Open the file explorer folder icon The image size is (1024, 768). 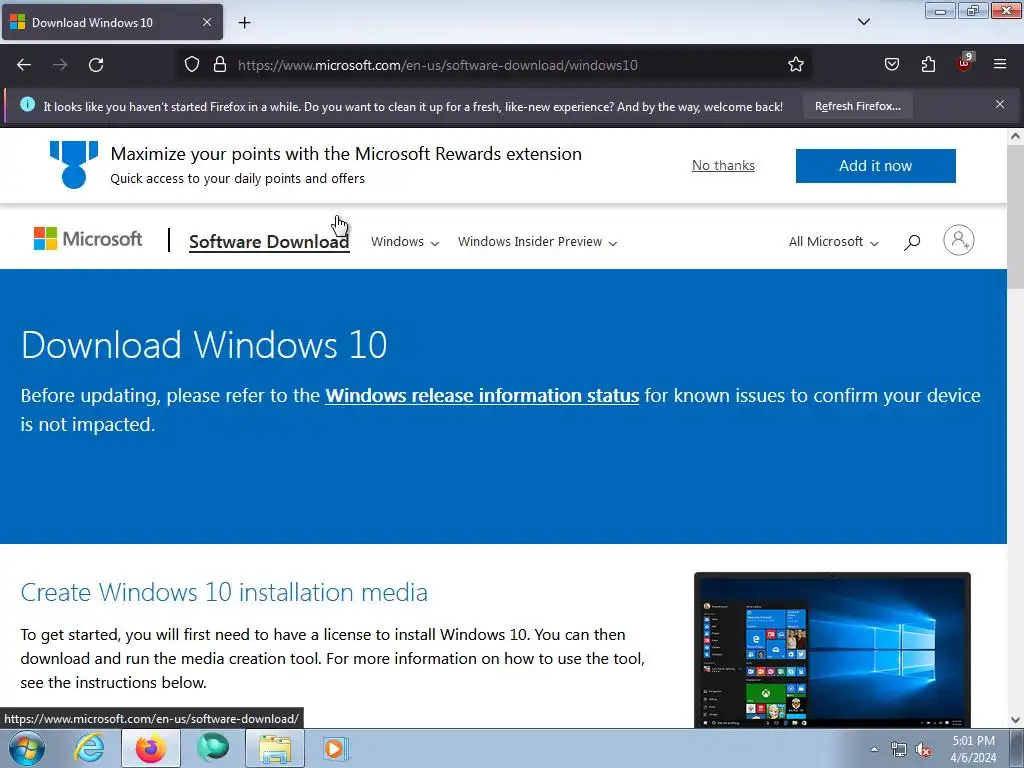pyautogui.click(x=275, y=748)
